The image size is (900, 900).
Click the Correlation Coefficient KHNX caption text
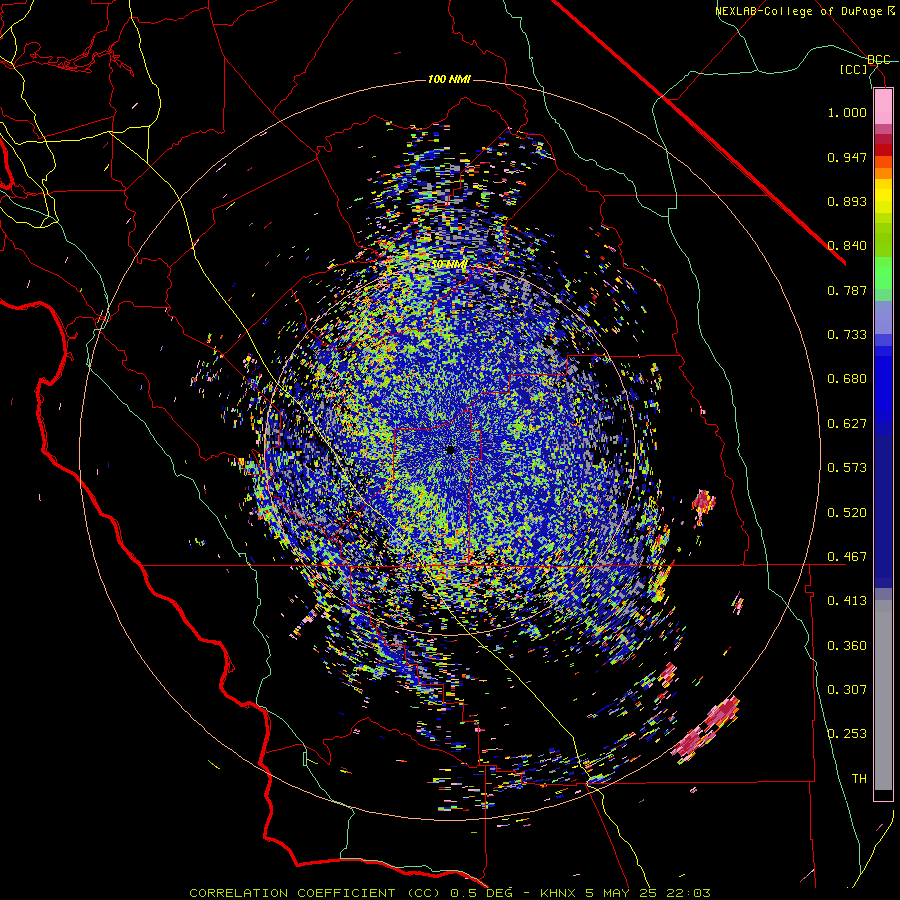[449, 893]
